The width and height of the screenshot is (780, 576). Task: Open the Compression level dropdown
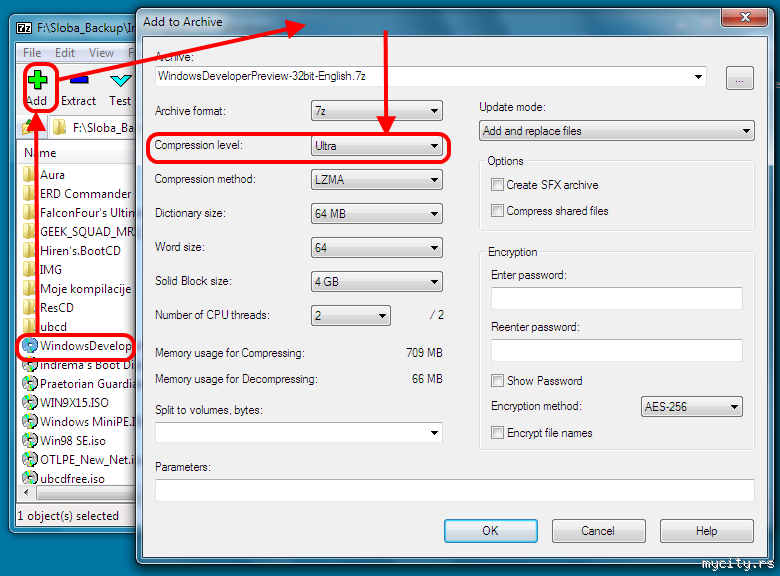tap(377, 146)
